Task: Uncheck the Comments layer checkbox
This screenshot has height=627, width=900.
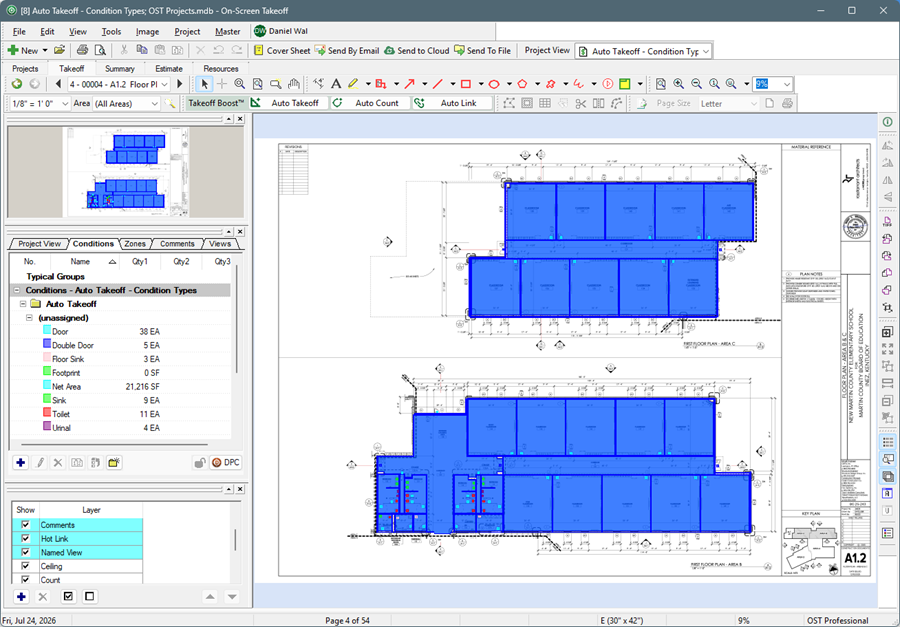Action: (25, 525)
